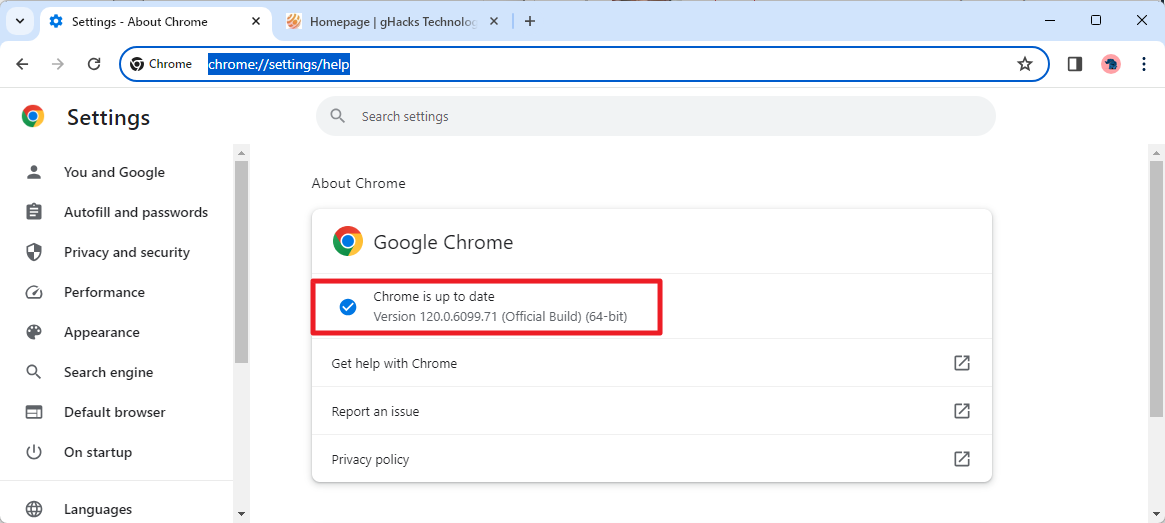Viewport: 1165px width, 523px height.
Task: Click the person icon for You and Google
Action: pos(34,172)
